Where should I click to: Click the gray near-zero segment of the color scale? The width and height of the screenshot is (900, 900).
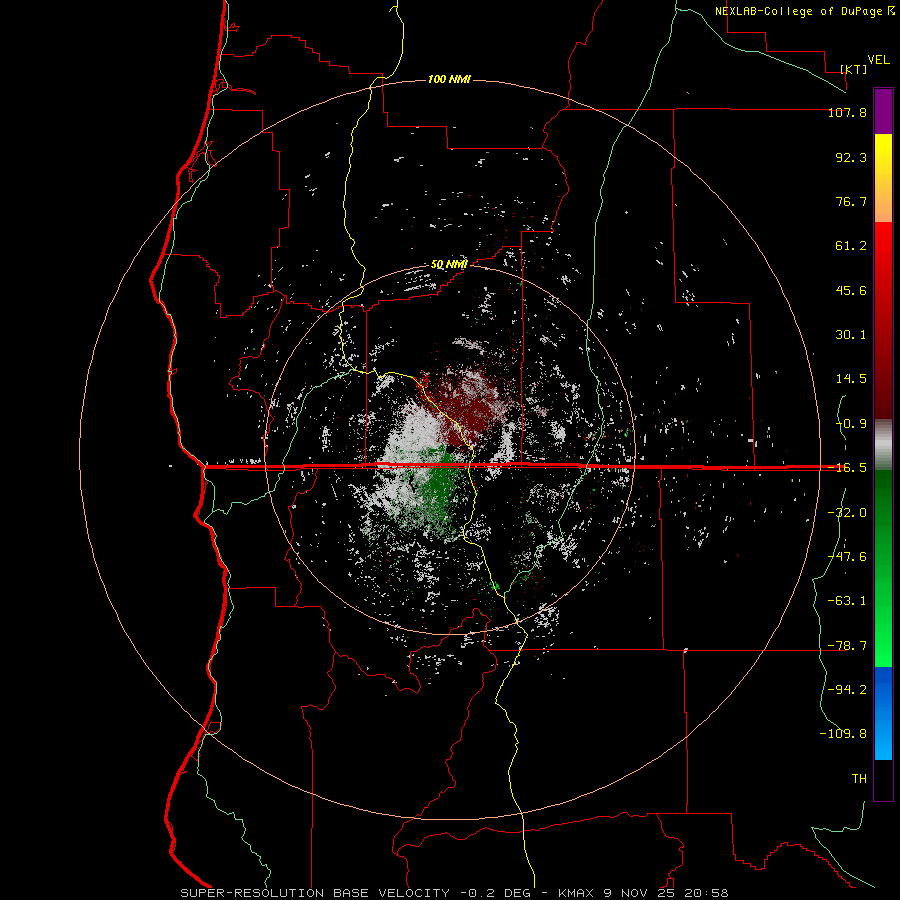click(883, 444)
